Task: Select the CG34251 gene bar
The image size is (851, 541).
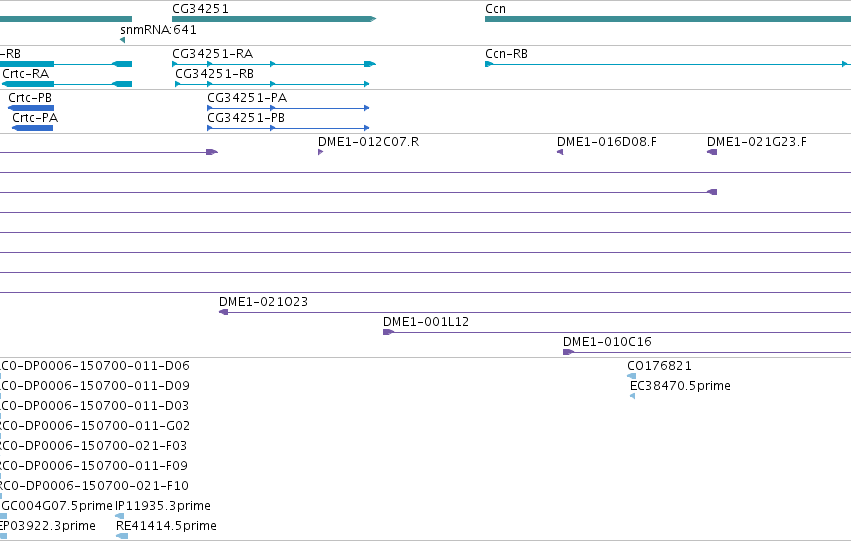Action: (x=274, y=19)
